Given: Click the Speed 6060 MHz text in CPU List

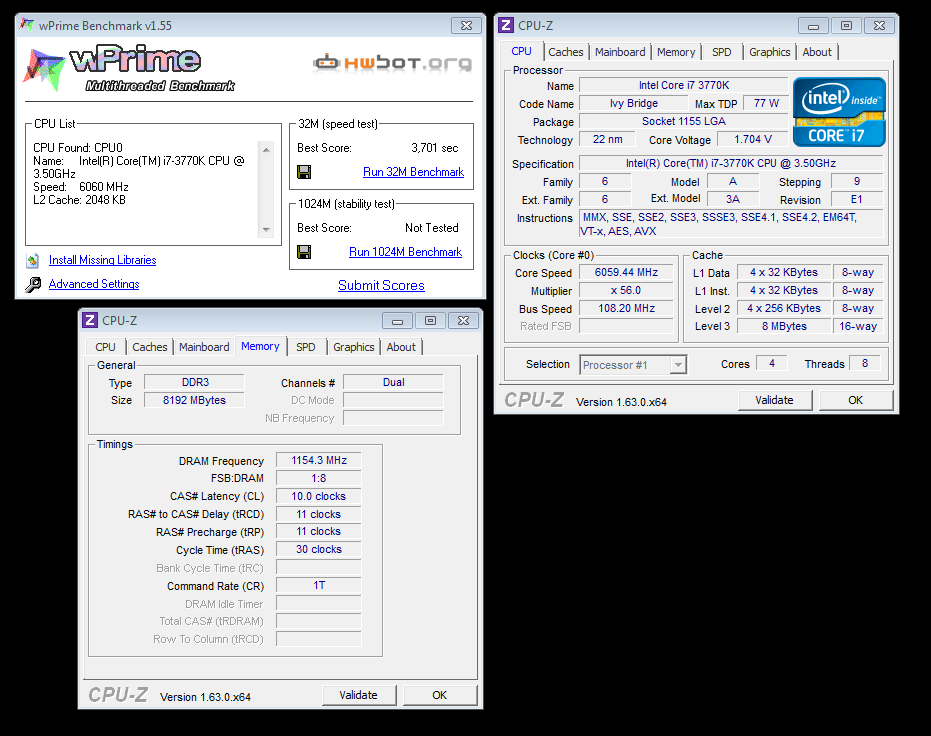Looking at the screenshot, I should (x=81, y=187).
